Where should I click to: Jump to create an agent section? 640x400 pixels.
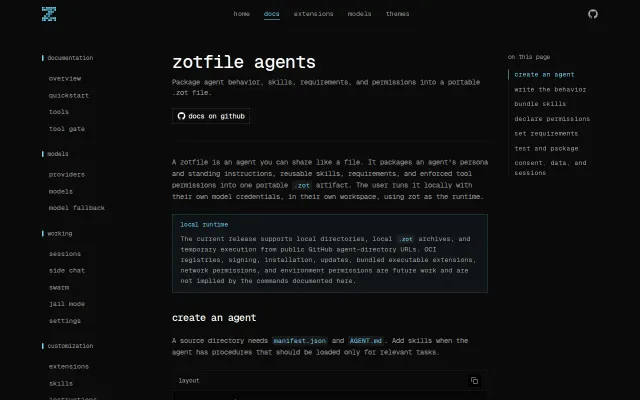(544, 75)
